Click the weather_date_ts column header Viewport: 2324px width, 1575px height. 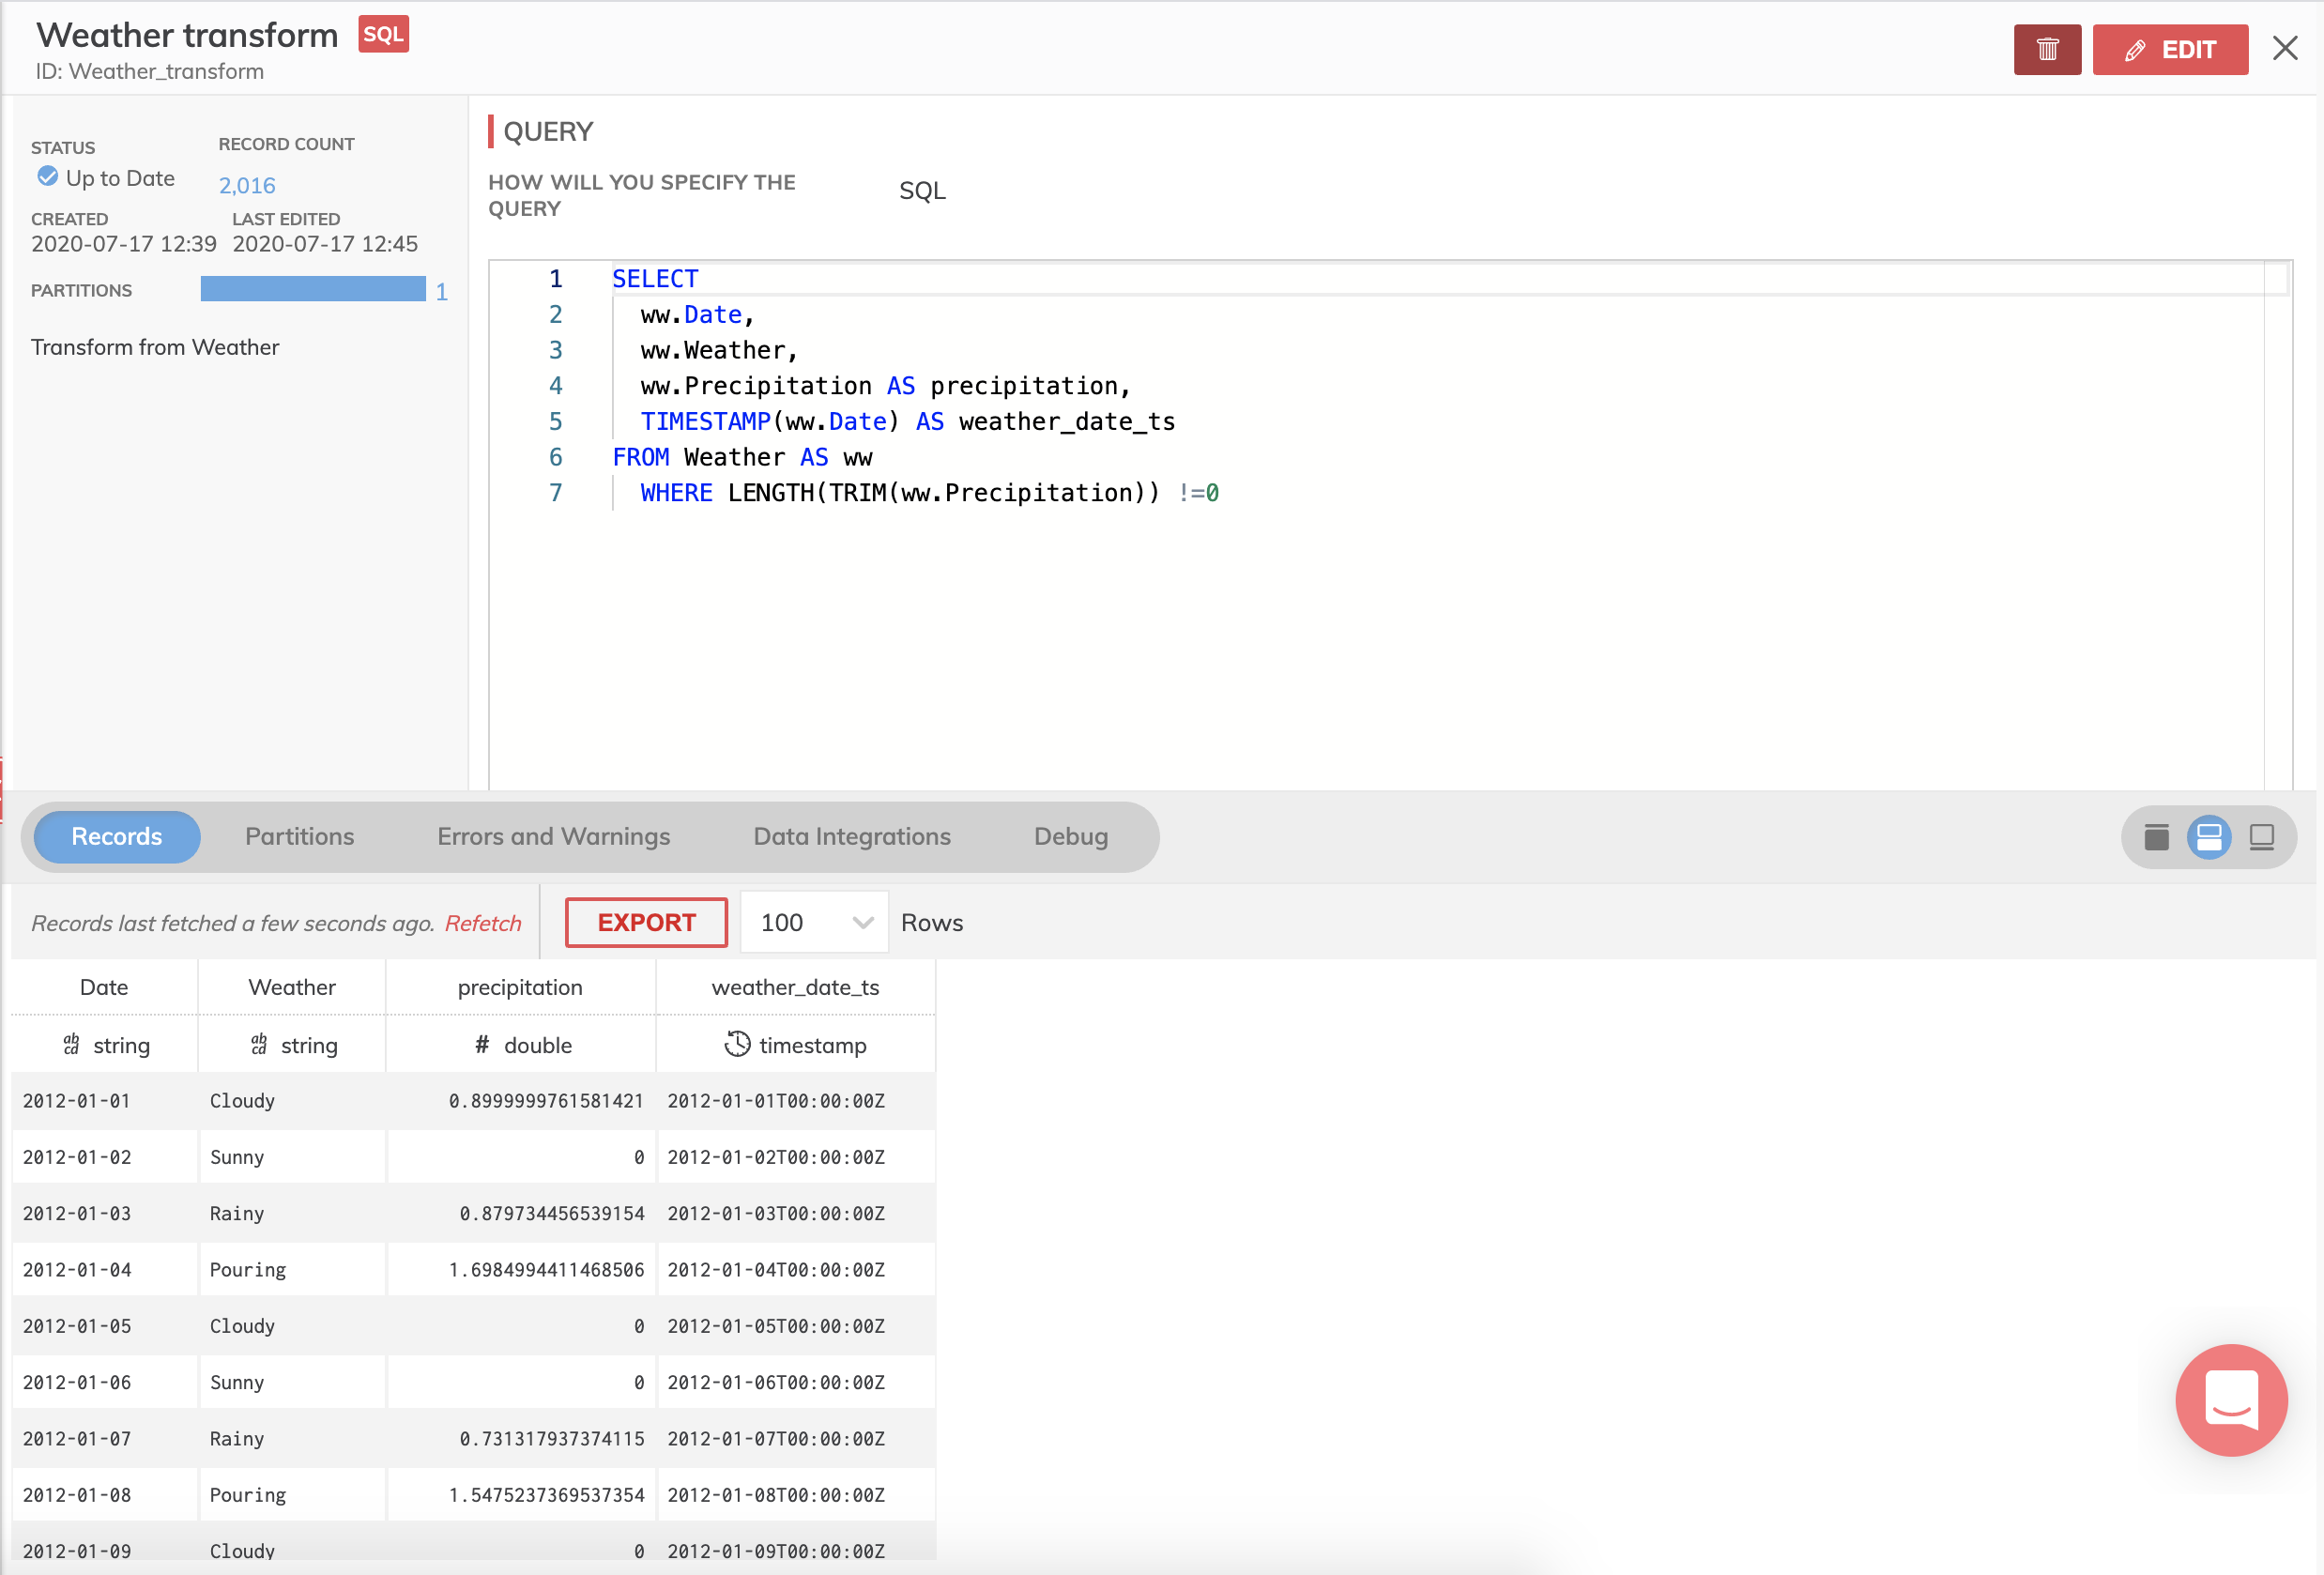796,987
